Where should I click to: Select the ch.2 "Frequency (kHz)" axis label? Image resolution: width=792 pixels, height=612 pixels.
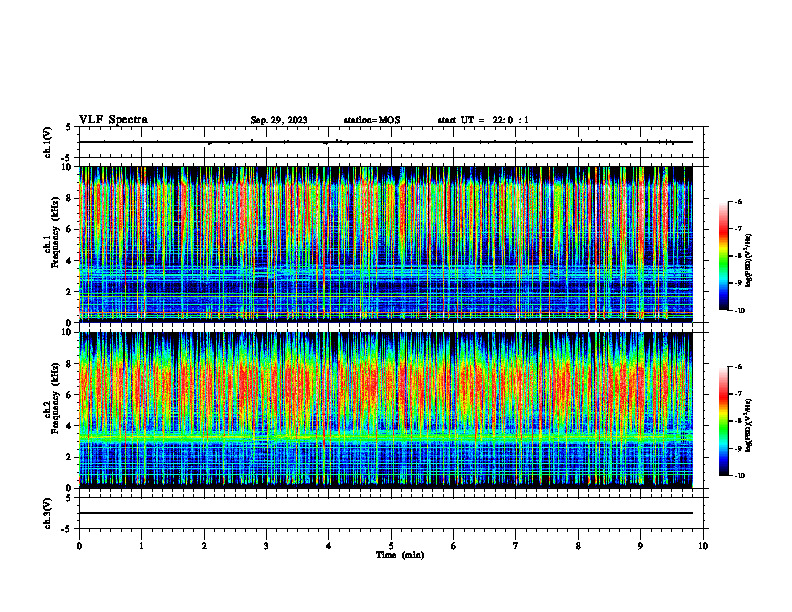coord(55,397)
